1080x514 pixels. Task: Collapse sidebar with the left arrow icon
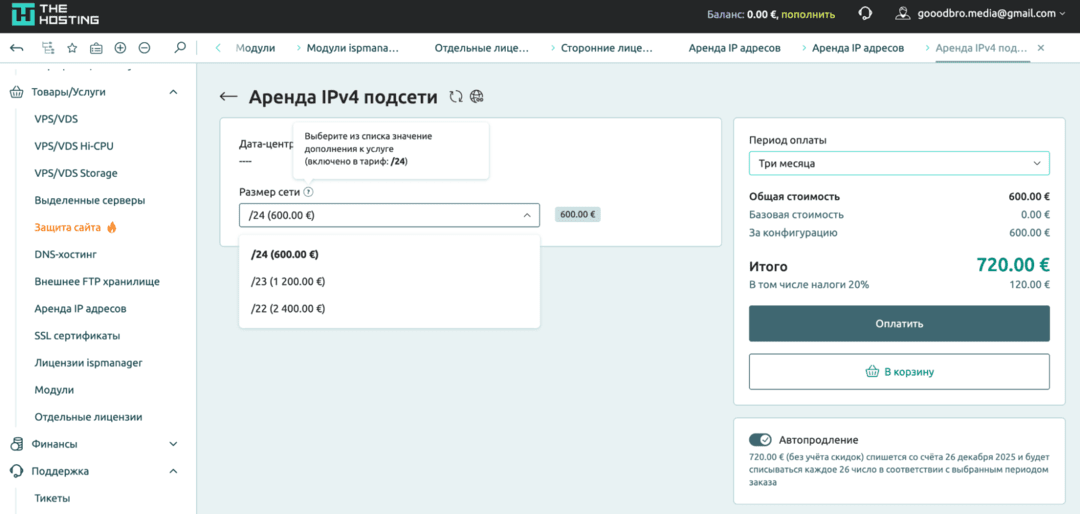click(x=17, y=48)
